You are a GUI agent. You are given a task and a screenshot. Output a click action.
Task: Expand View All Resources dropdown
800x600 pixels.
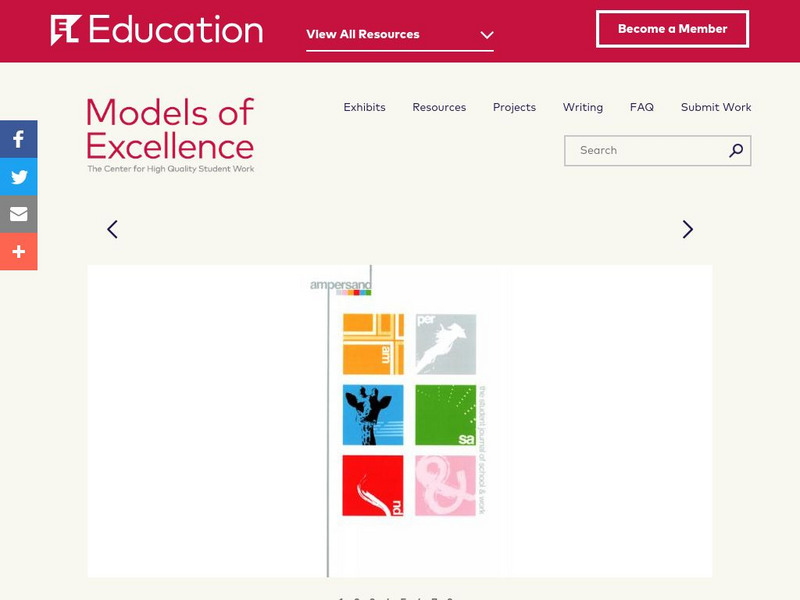pos(399,34)
